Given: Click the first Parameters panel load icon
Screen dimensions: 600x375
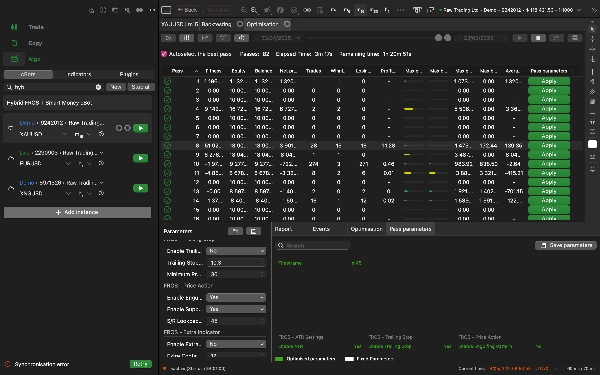Looking at the screenshot, I should [x=235, y=231].
